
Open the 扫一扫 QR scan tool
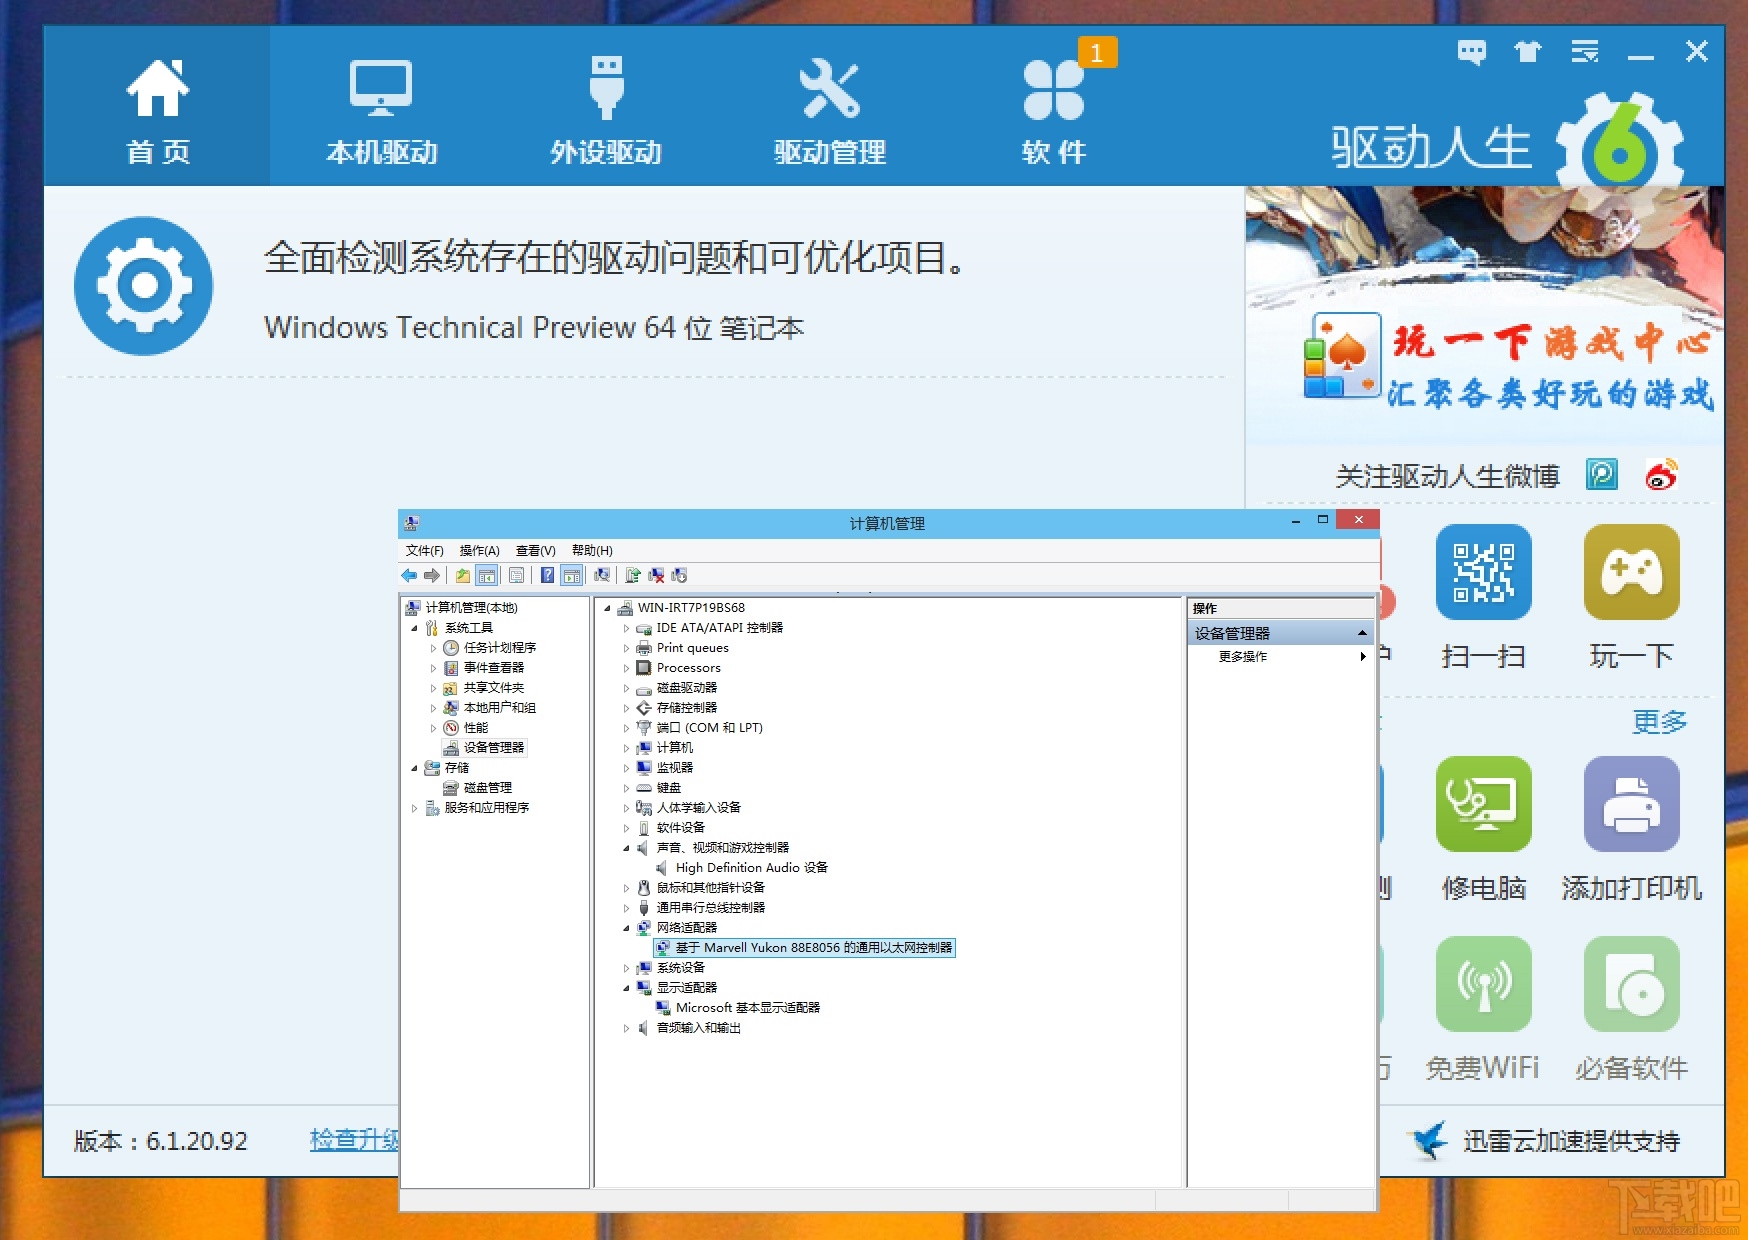point(1484,573)
